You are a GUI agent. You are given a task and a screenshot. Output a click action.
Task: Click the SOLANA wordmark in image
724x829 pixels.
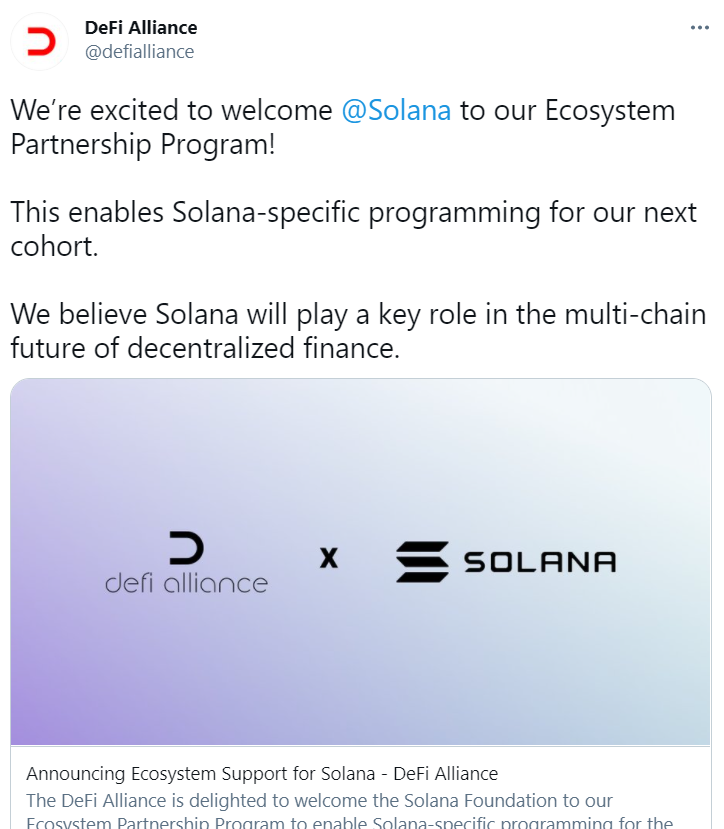[x=540, y=562]
